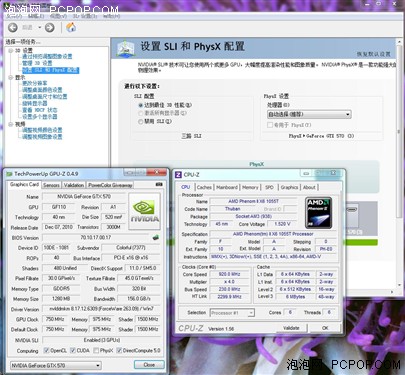Click the AMD Phenom II logo in CPU-Z
The image size is (405, 375).
tap(318, 213)
